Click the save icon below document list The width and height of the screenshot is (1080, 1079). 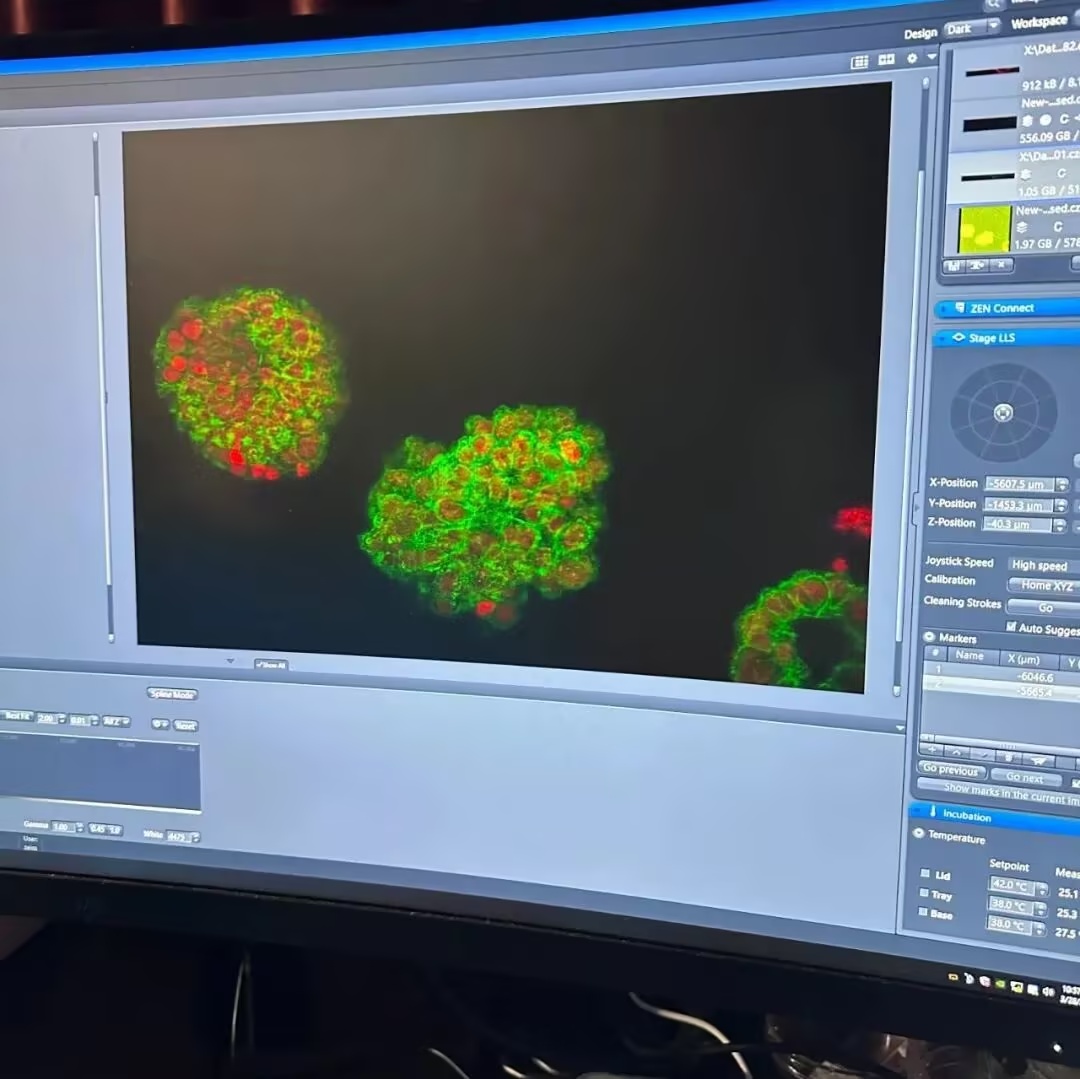(954, 265)
